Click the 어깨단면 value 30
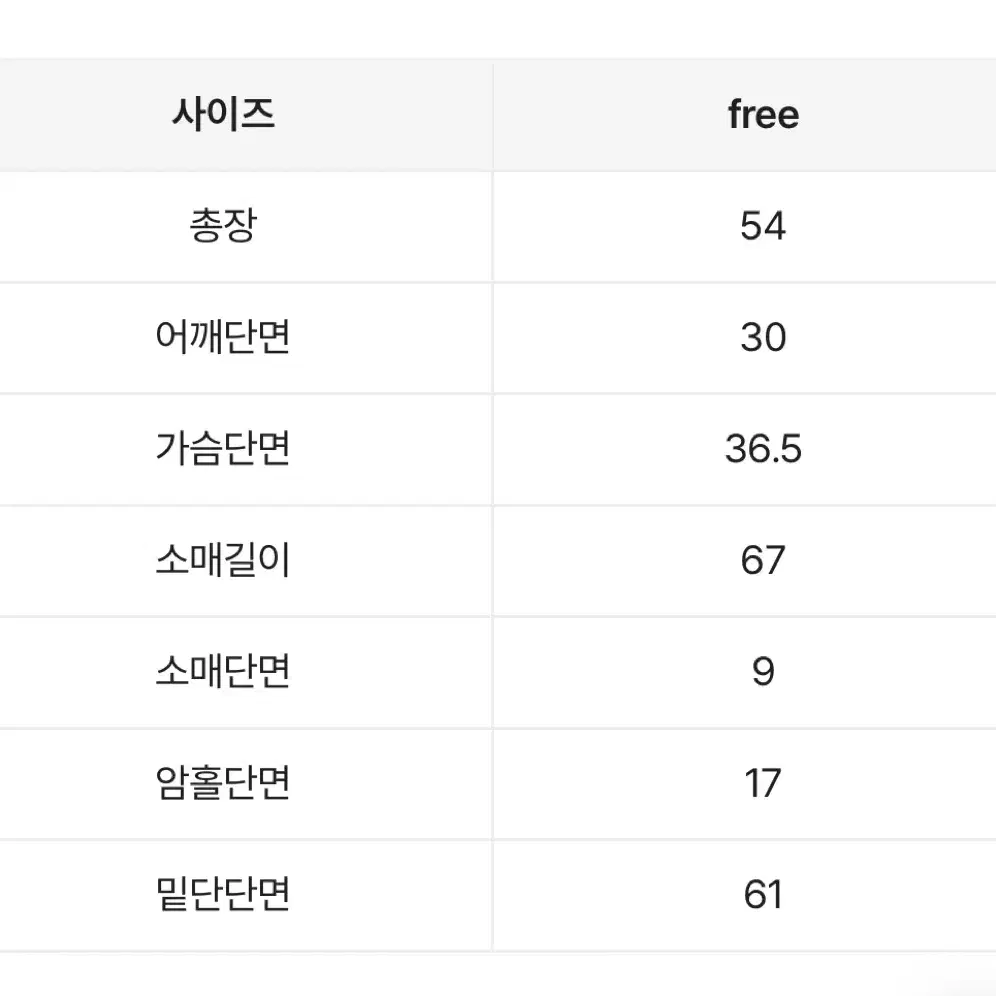Image resolution: width=996 pixels, height=996 pixels. coord(763,337)
